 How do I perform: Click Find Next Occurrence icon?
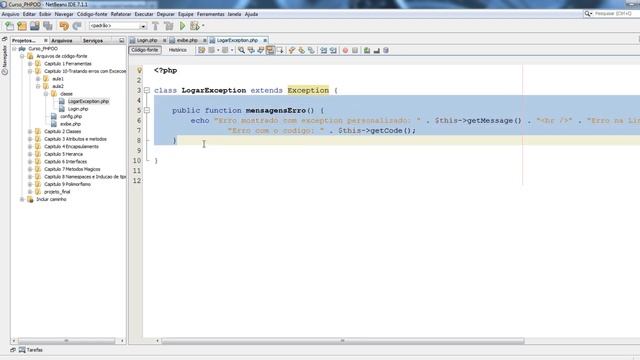click(260, 50)
